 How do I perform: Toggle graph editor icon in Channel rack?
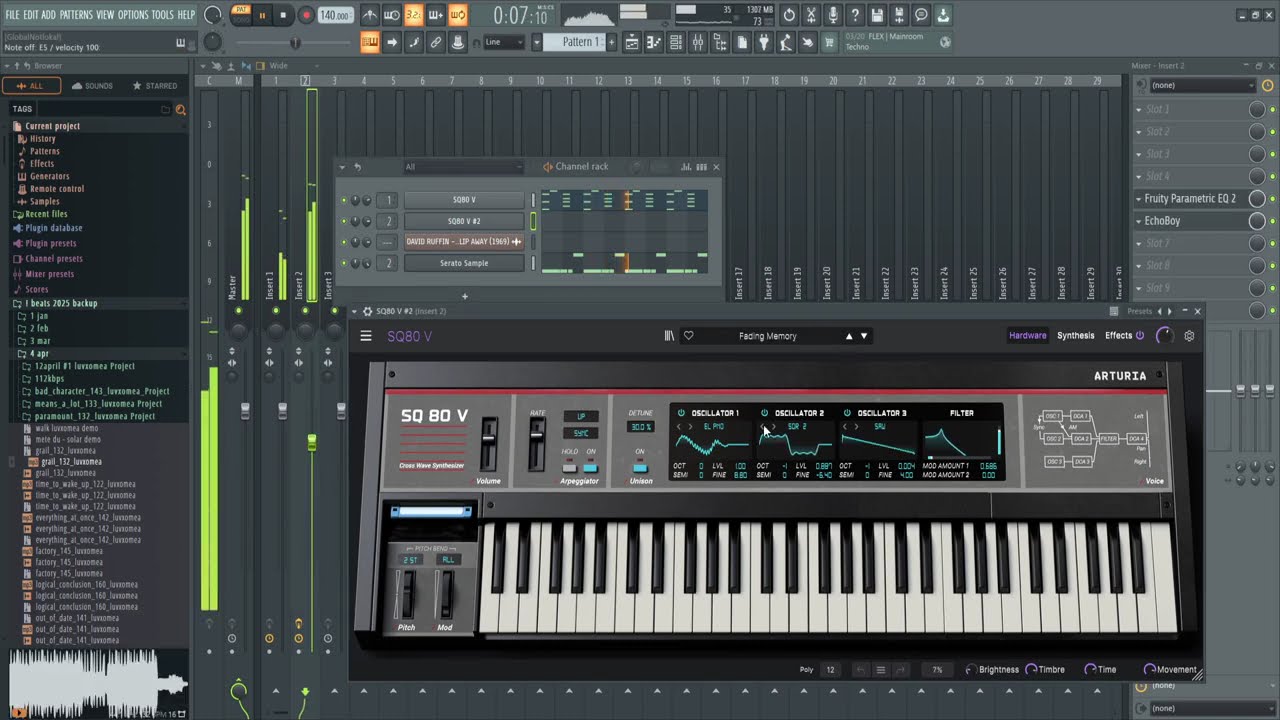pyautogui.click(x=686, y=167)
